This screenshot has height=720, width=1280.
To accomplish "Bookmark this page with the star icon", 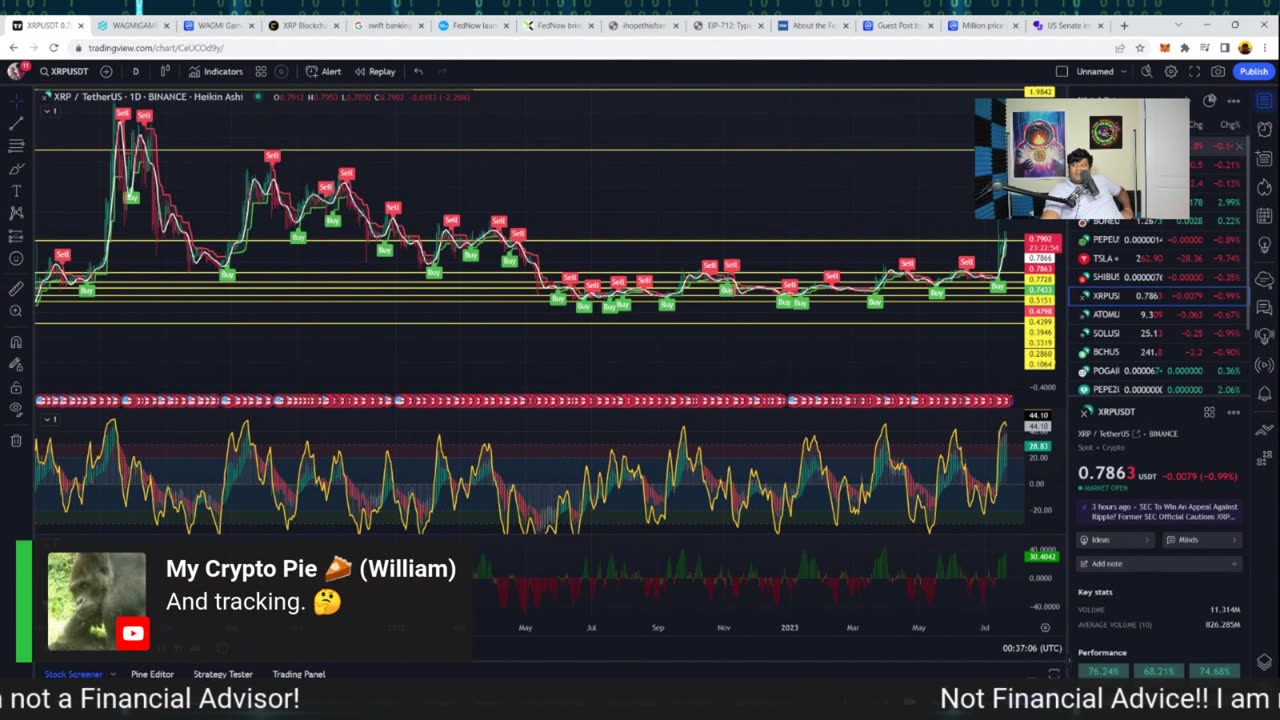I will pyautogui.click(x=1140, y=47).
